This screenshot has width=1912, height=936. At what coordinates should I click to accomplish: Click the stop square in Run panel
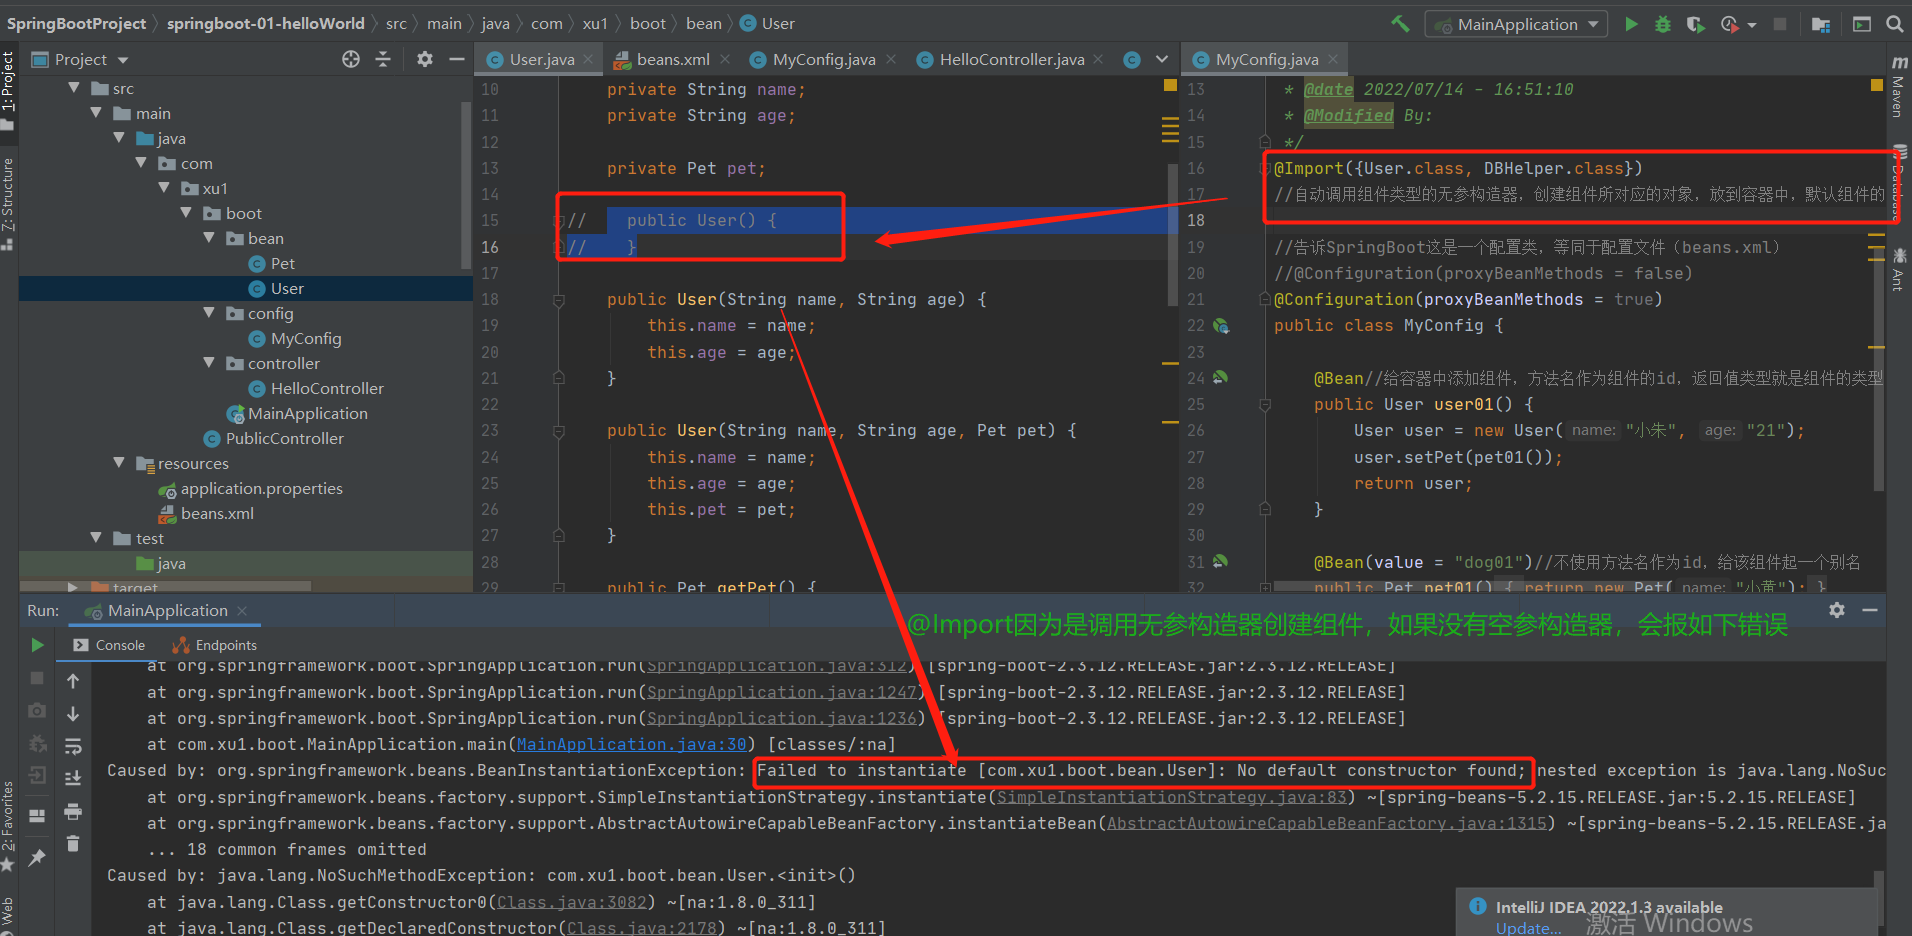[x=37, y=678]
